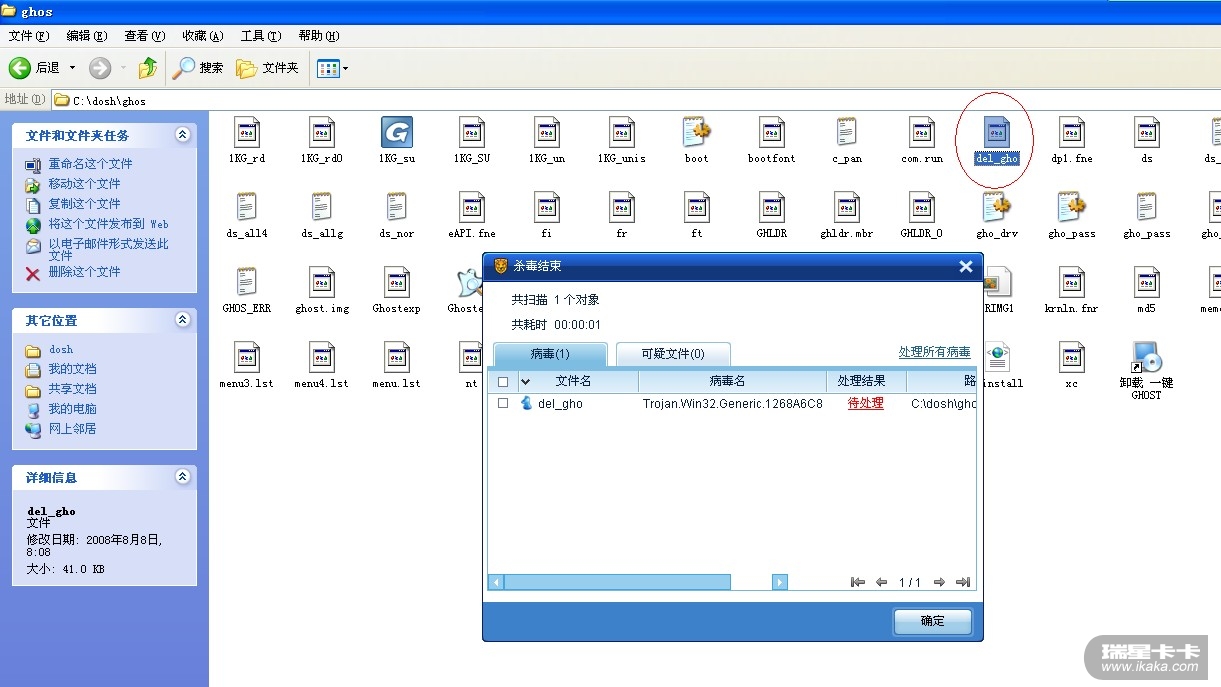Switch to the 病毒(1) tab
1221x687 pixels.
click(x=550, y=354)
